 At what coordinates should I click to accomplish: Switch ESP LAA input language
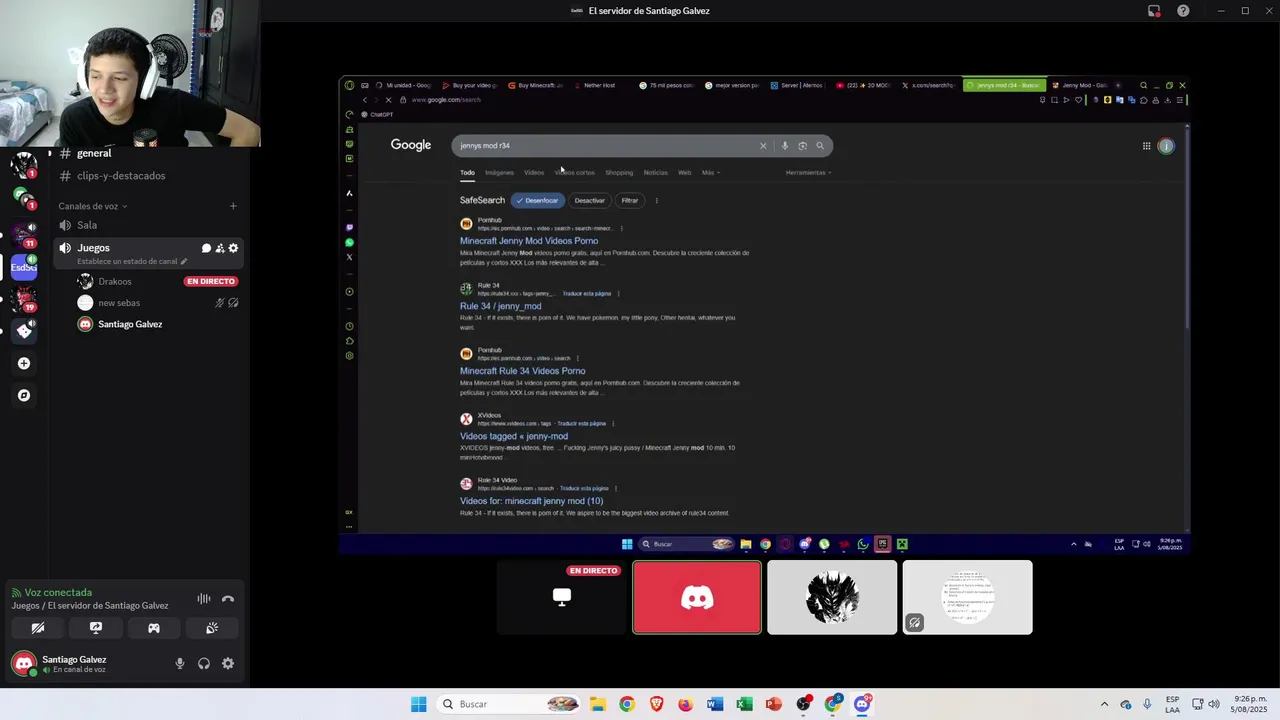click(x=1172, y=704)
